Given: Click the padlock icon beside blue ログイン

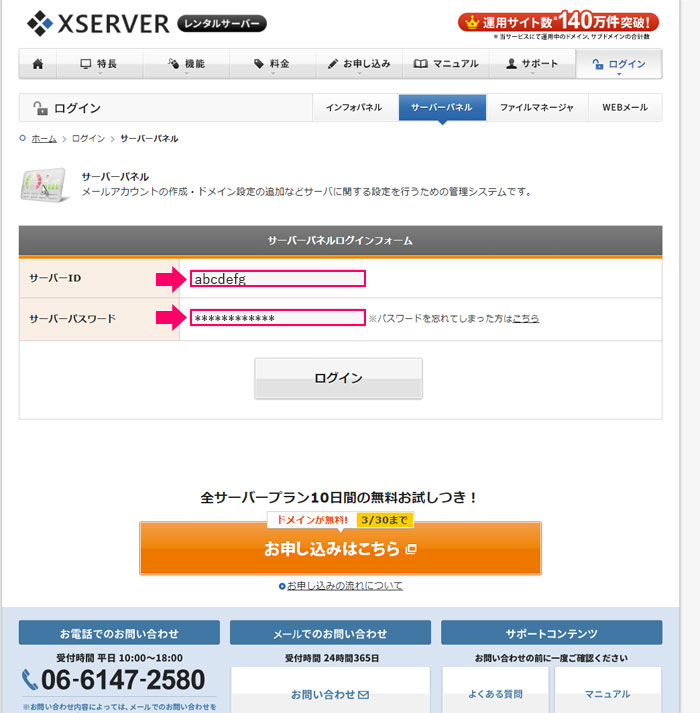Looking at the screenshot, I should pyautogui.click(x=598, y=64).
